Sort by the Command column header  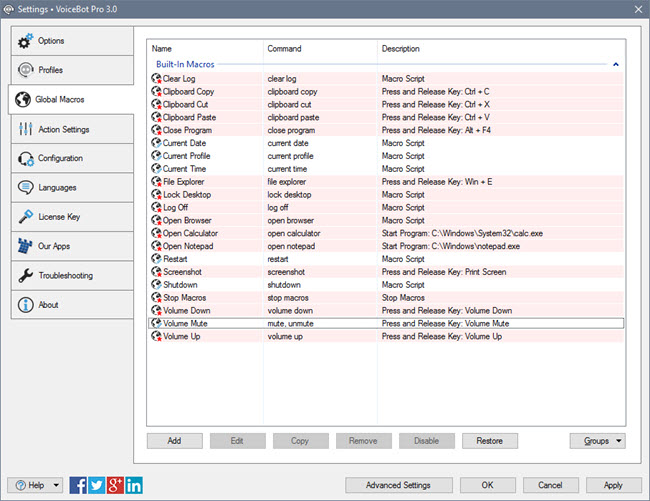coord(284,48)
